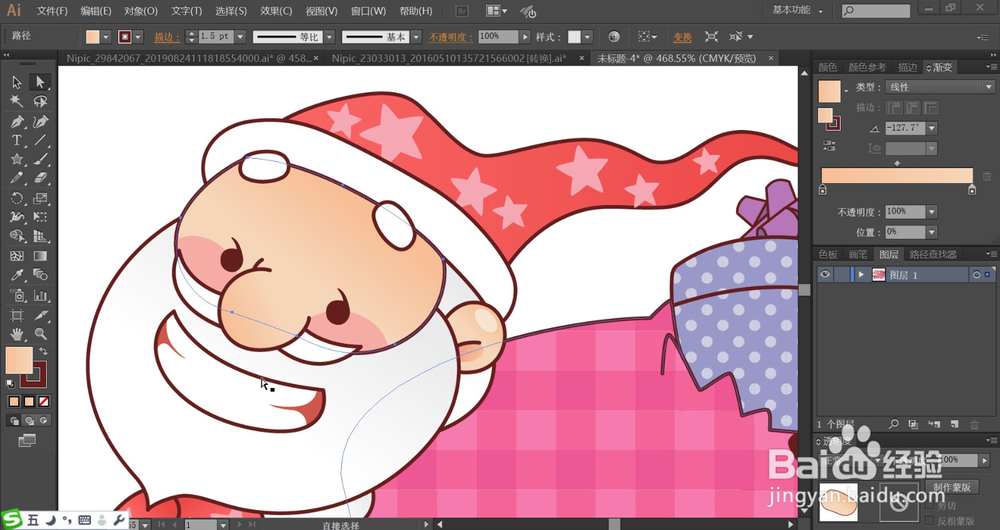The width and height of the screenshot is (1000, 530).
Task: Select the Shape Builder tool
Action: [17, 237]
